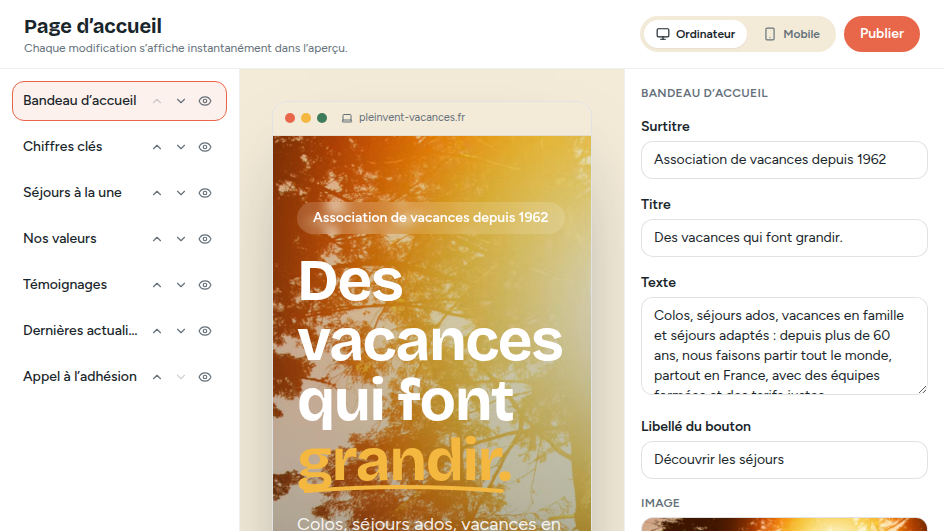Image resolution: width=944 pixels, height=531 pixels.
Task: Edit the Texte textarea
Action: click(784, 346)
